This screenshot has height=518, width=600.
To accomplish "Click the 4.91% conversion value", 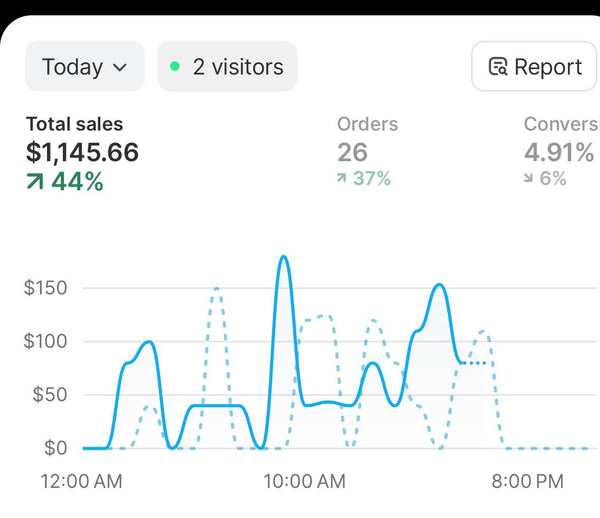I will (559, 152).
